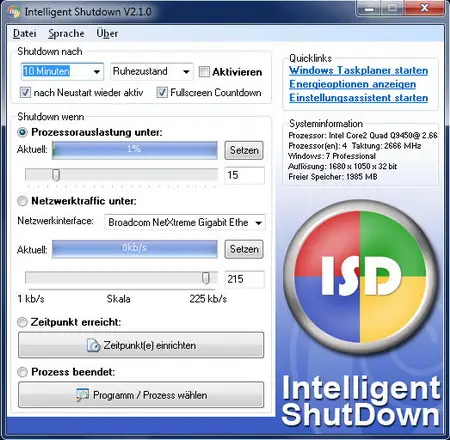
Task: Click Setzen button beside processor load bar
Action: point(244,150)
